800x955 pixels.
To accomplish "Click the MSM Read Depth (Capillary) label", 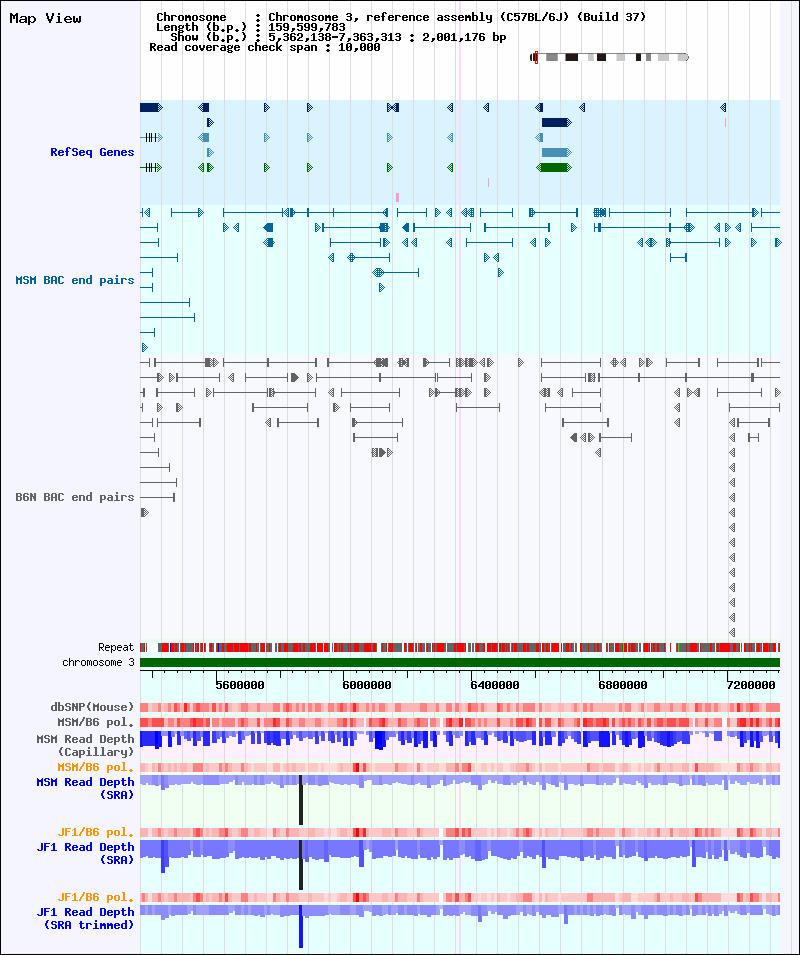I will tap(85, 745).
